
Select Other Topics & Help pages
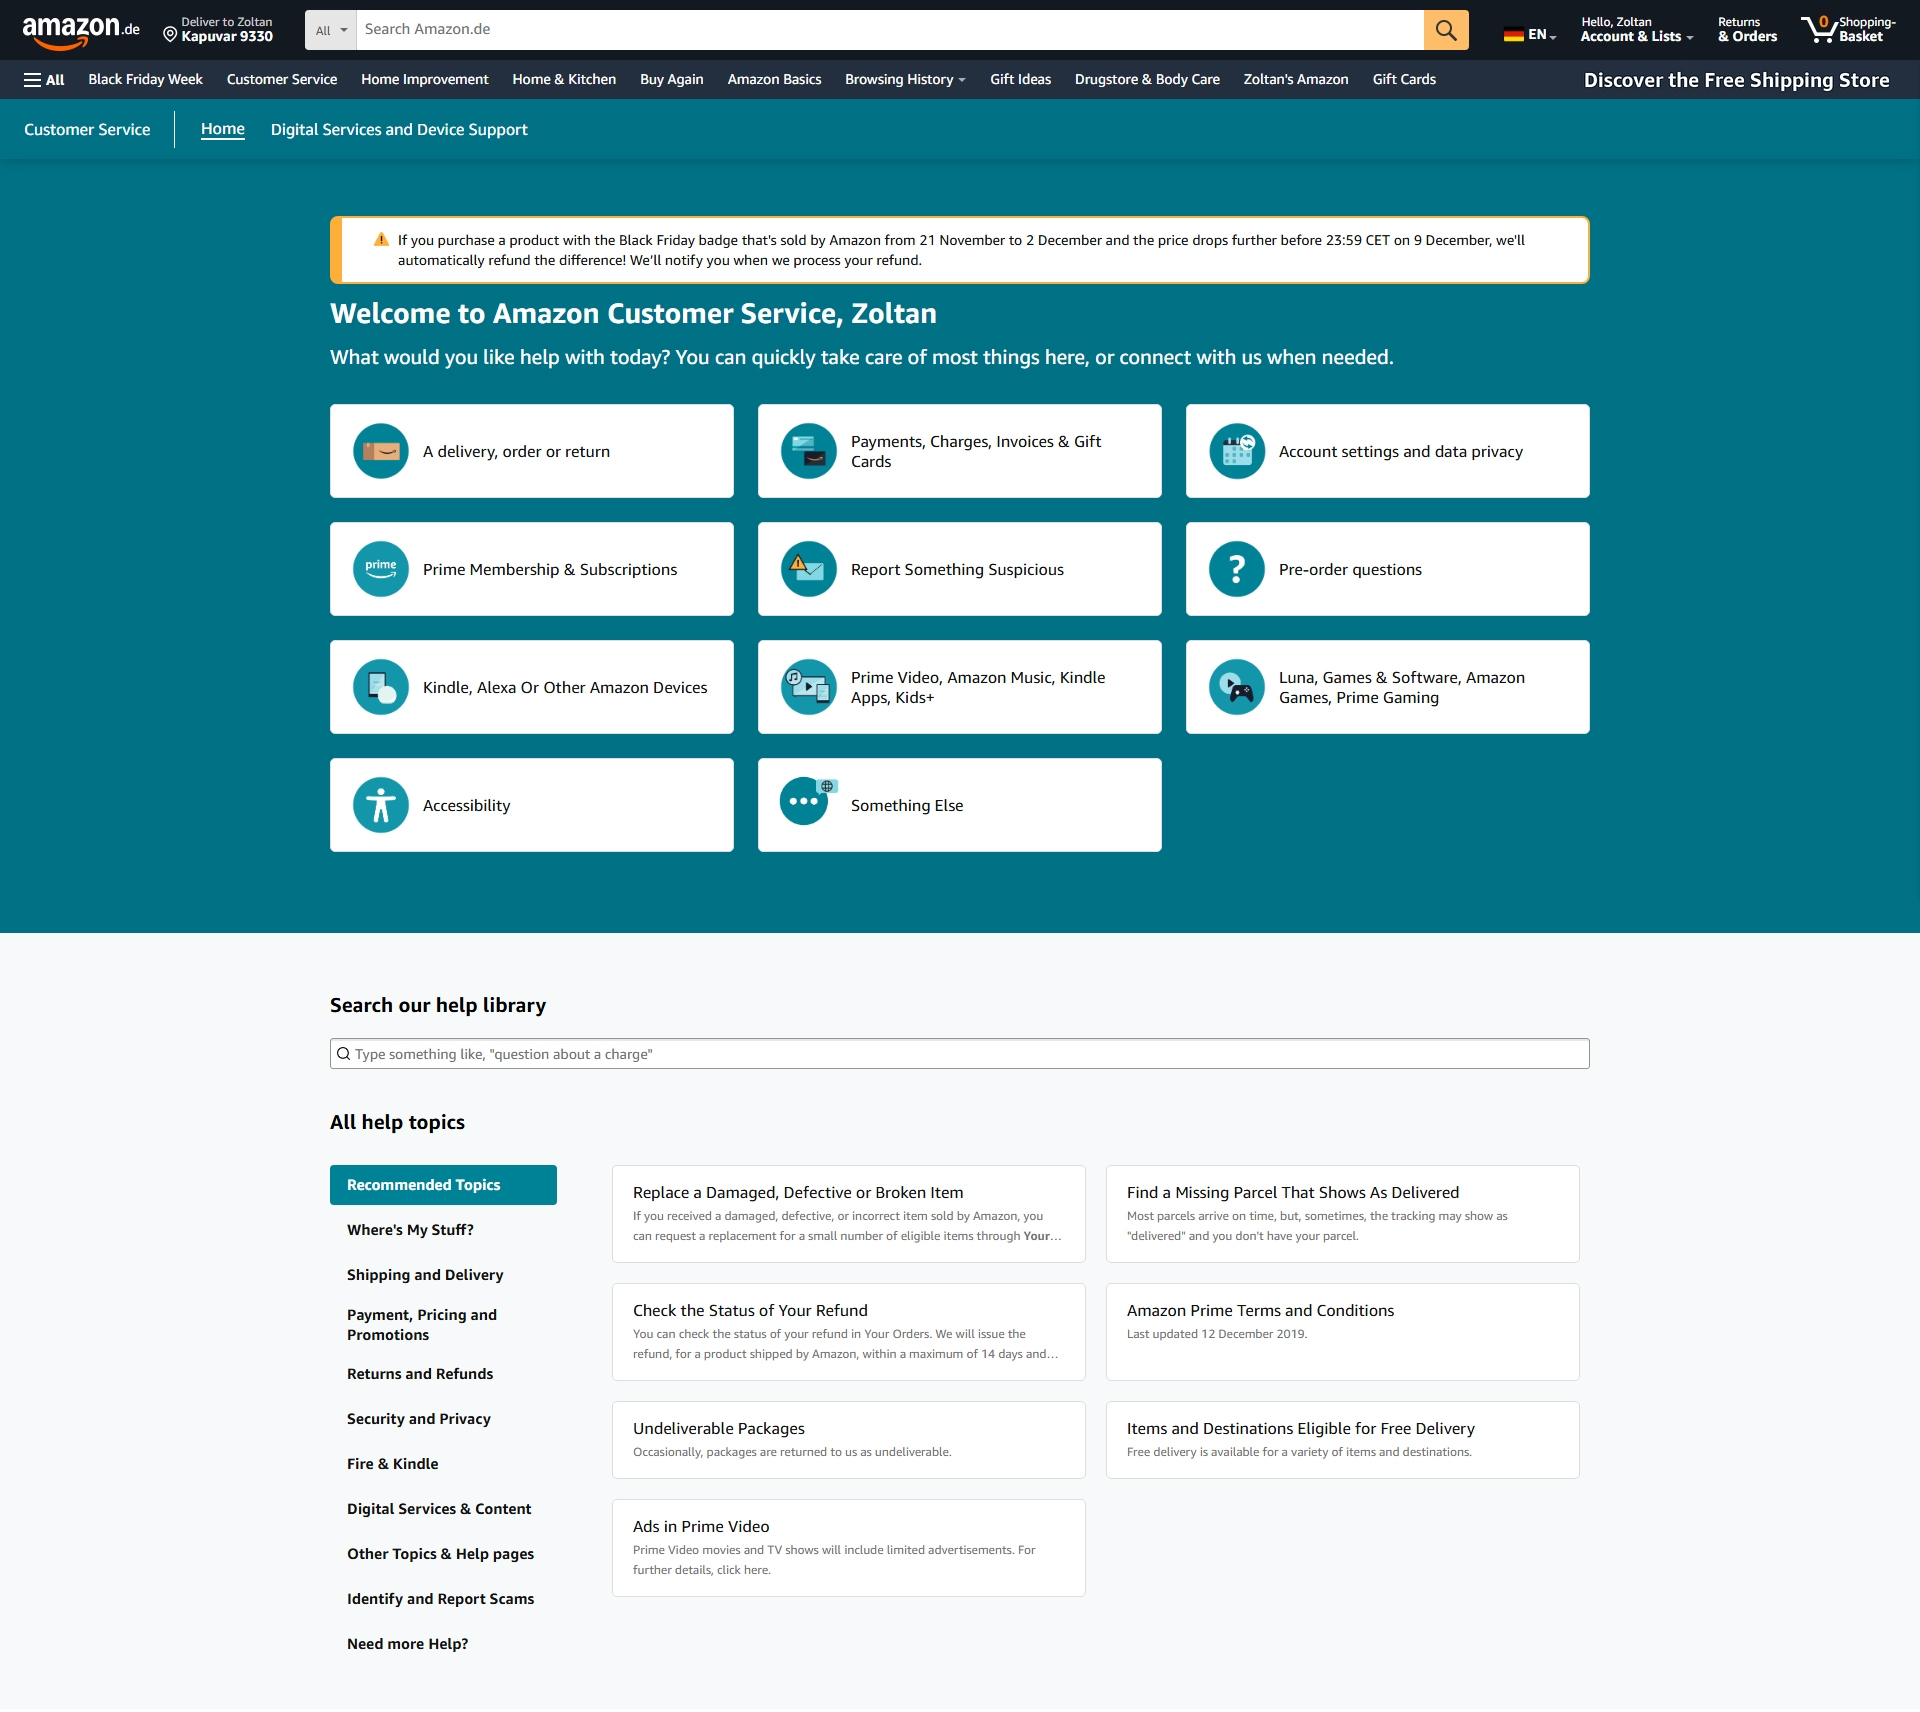(x=440, y=1554)
